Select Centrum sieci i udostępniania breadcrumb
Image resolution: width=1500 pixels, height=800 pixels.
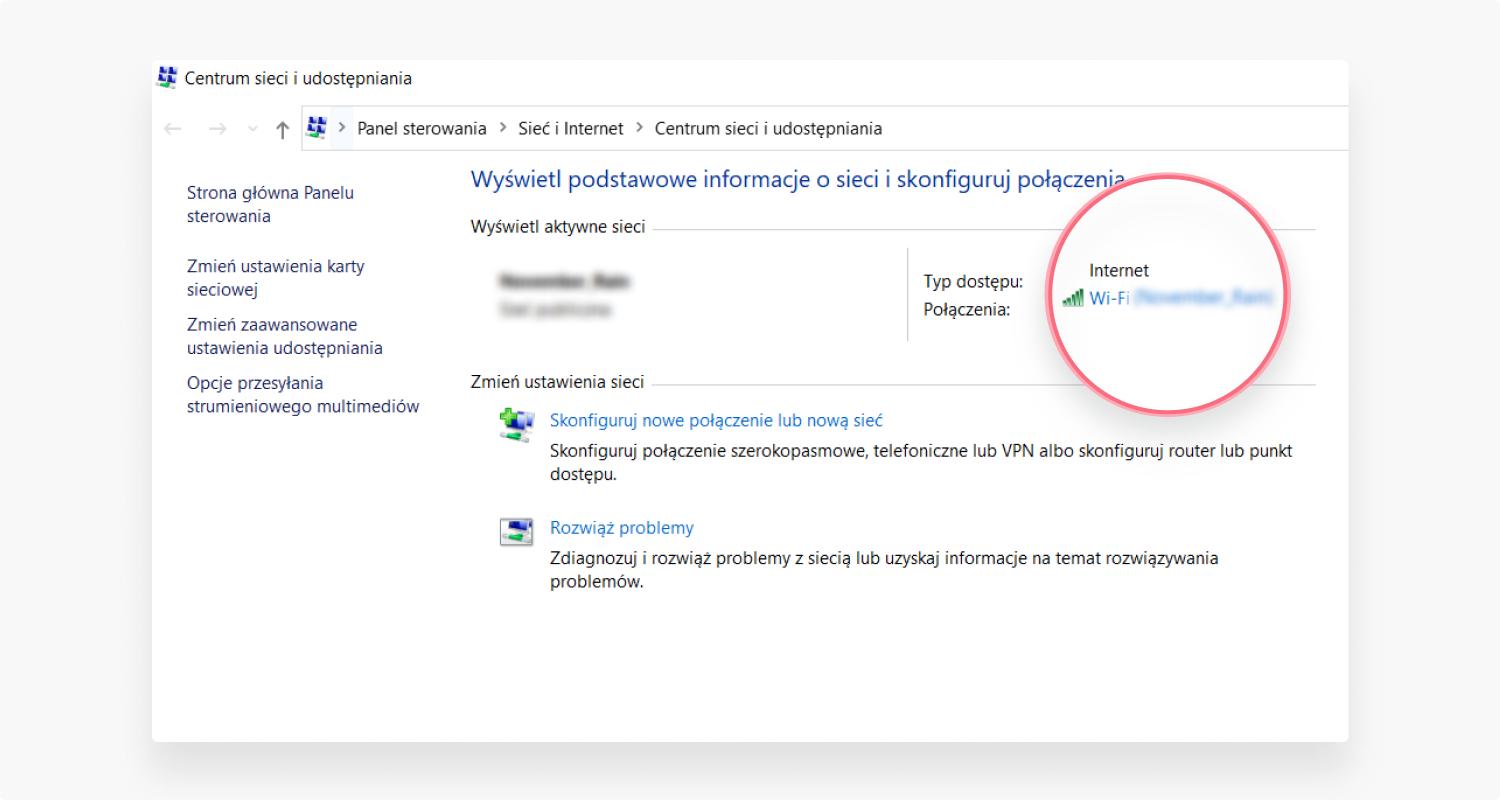[x=768, y=128]
